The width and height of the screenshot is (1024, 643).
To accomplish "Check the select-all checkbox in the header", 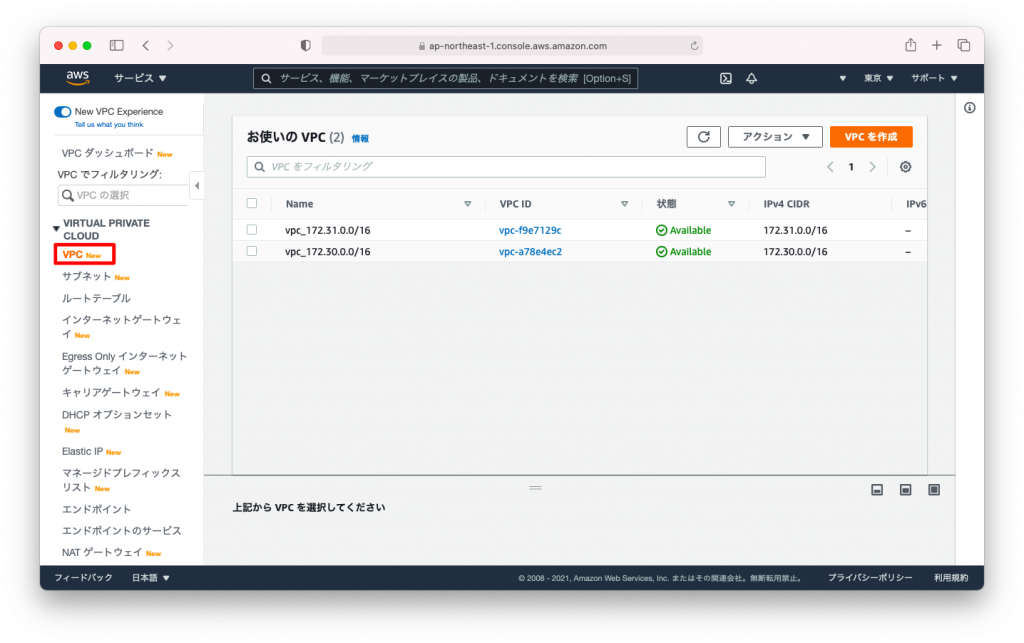I will tap(253, 203).
